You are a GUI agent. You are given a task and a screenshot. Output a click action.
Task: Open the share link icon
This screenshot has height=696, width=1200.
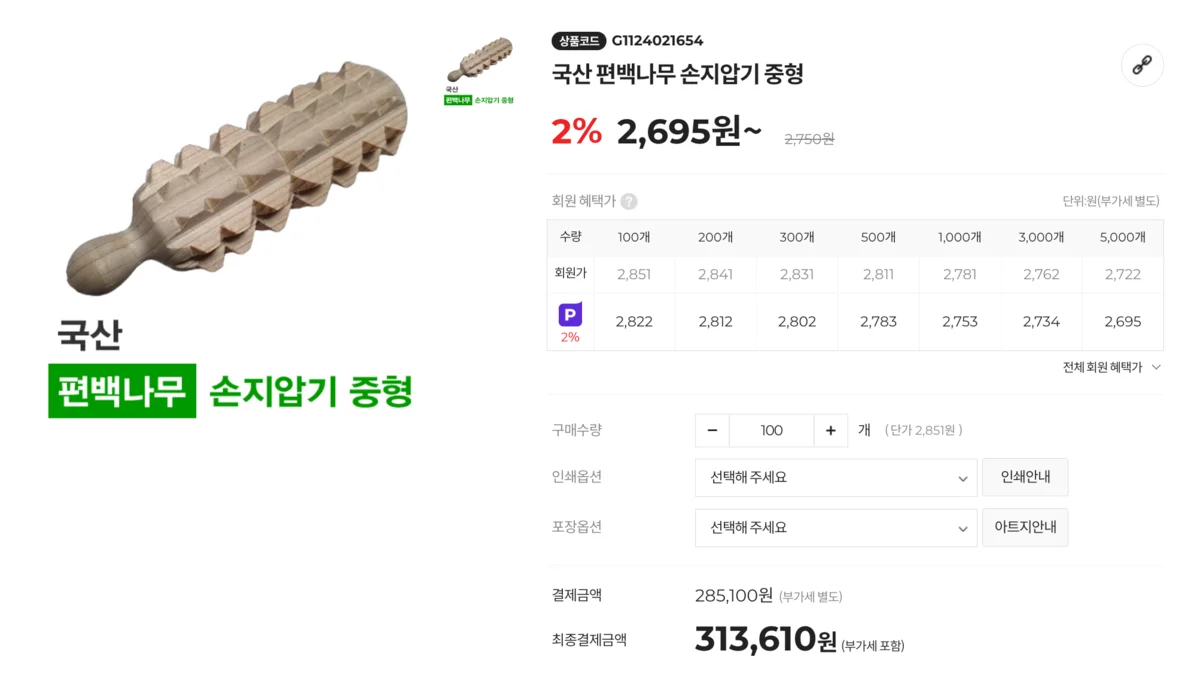[x=1141, y=65]
